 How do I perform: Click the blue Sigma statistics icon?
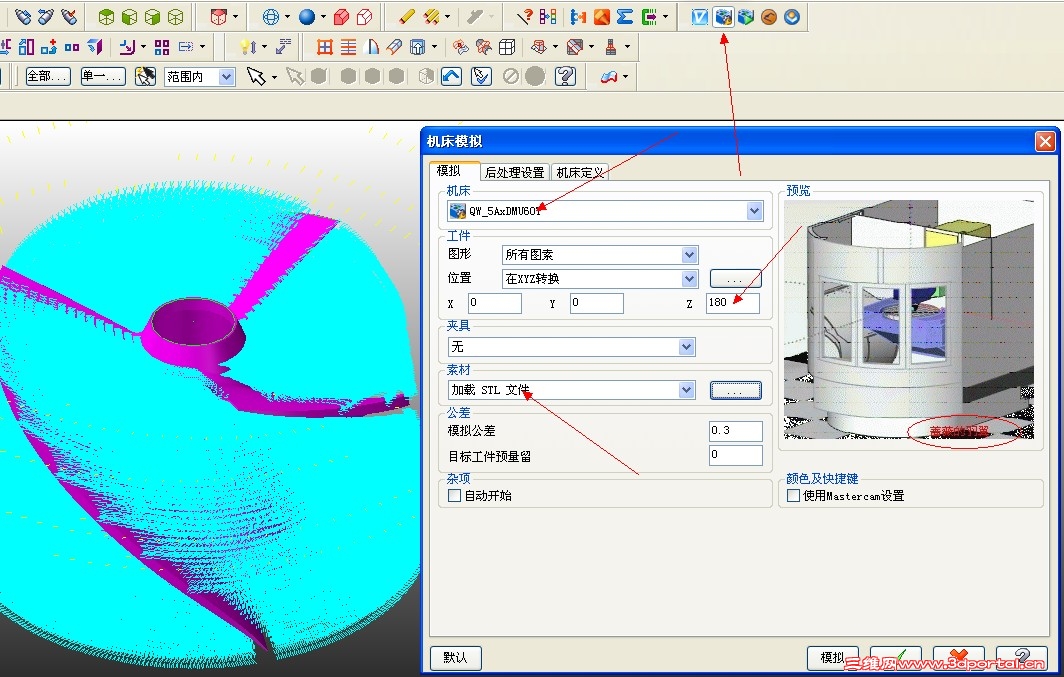625,17
